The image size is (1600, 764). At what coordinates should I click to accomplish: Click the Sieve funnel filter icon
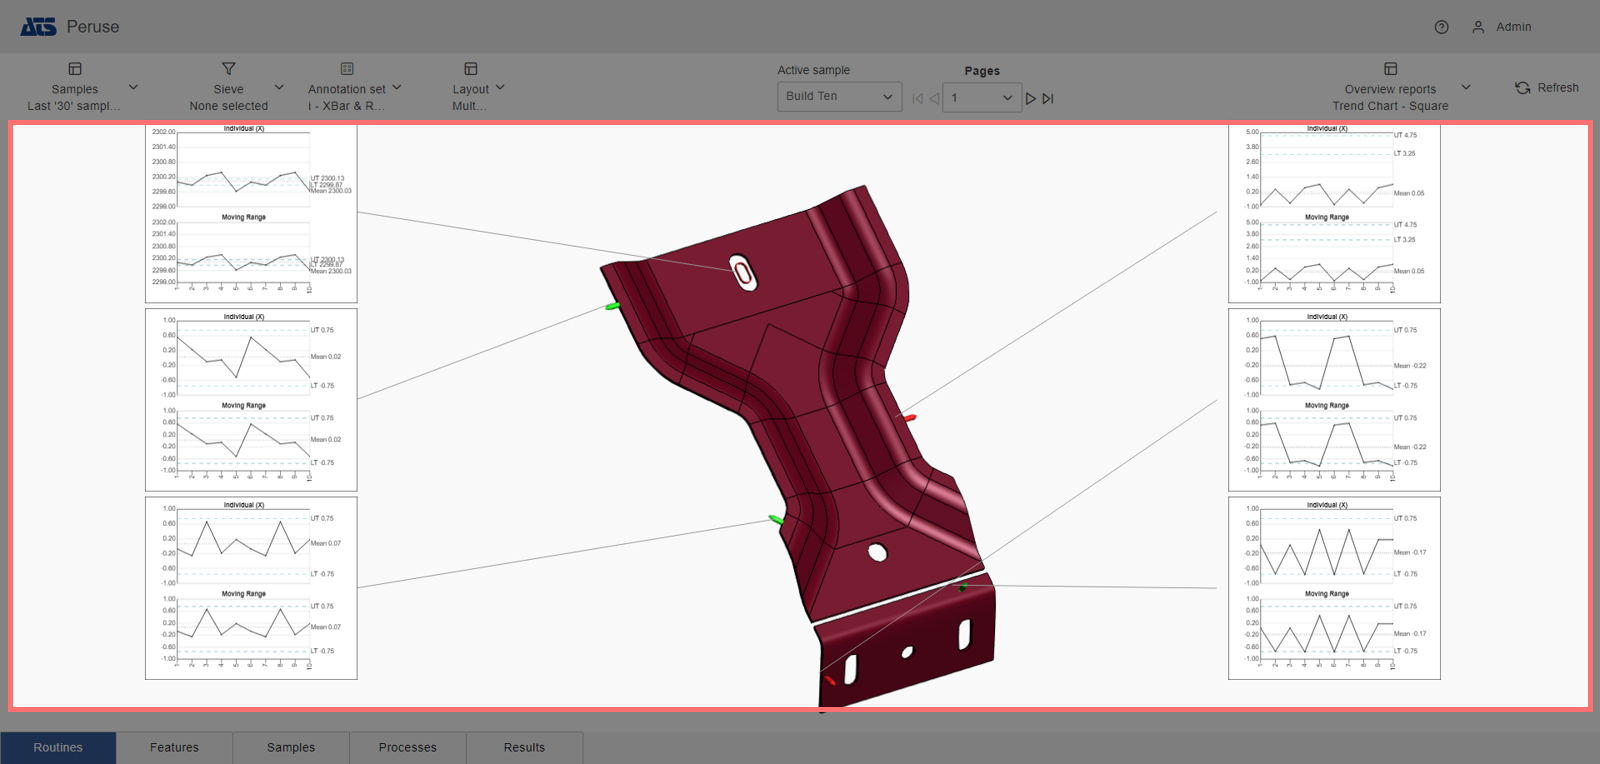point(228,69)
